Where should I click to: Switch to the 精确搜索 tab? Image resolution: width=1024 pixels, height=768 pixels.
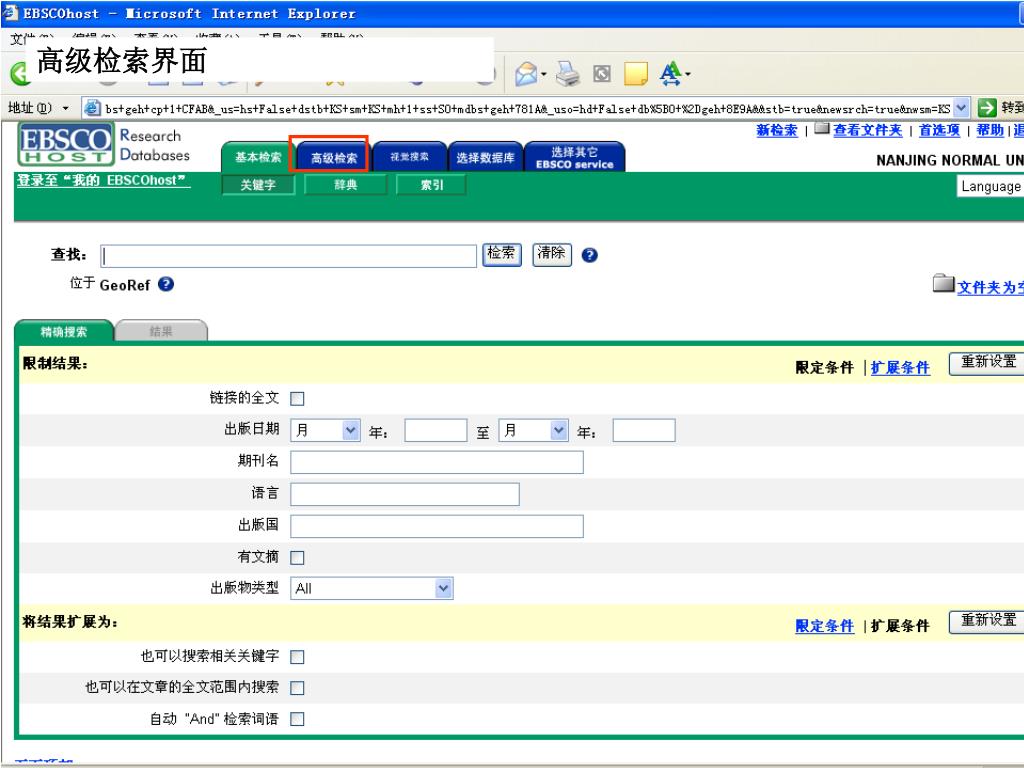coord(64,331)
